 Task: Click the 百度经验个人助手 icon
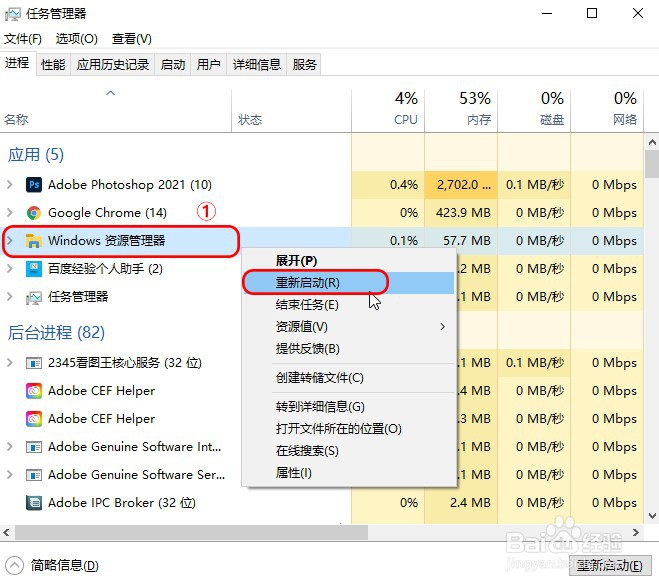34,269
